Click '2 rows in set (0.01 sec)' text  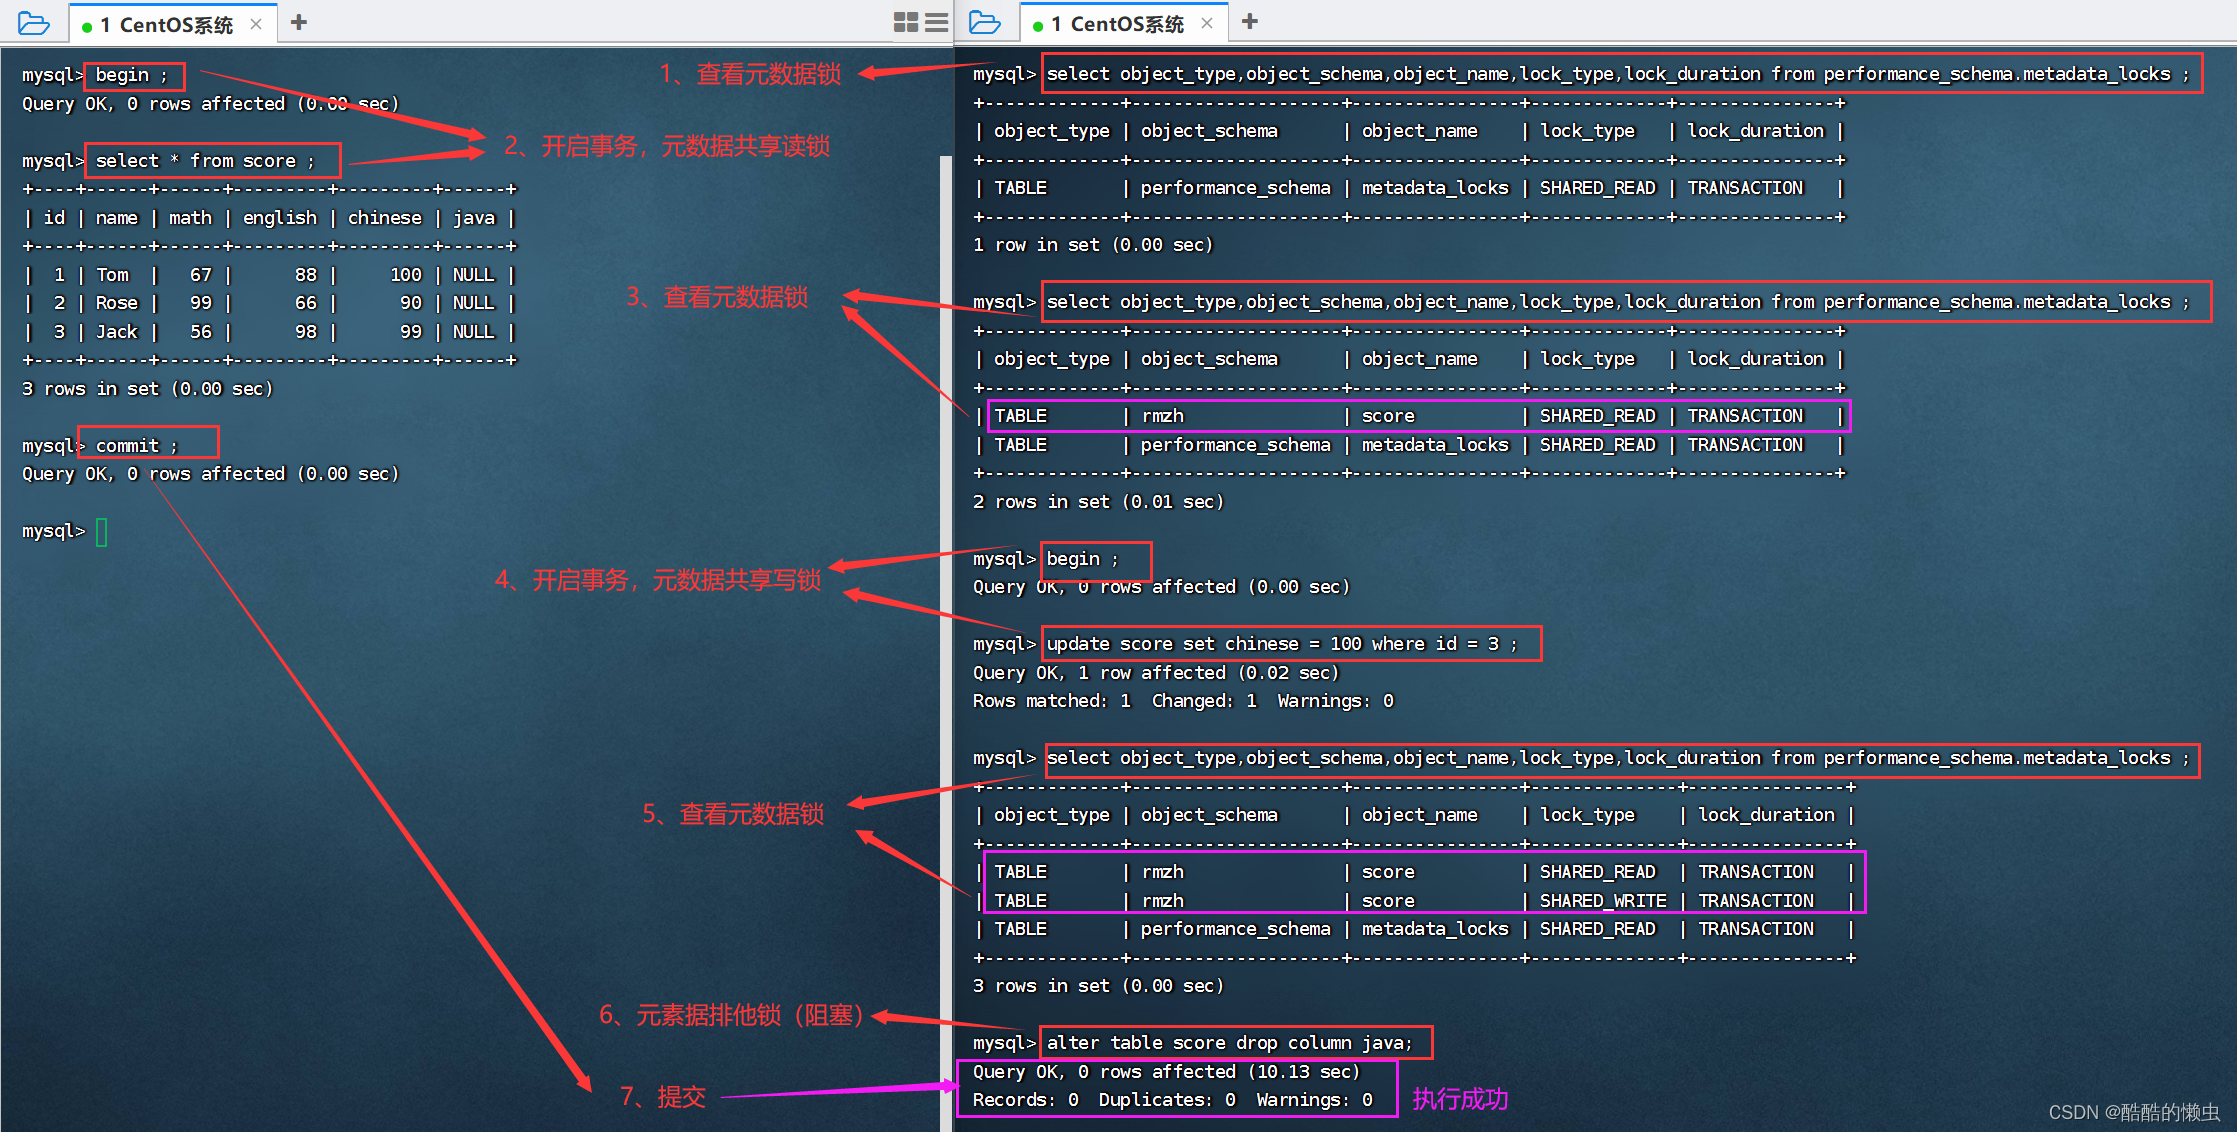[1098, 502]
